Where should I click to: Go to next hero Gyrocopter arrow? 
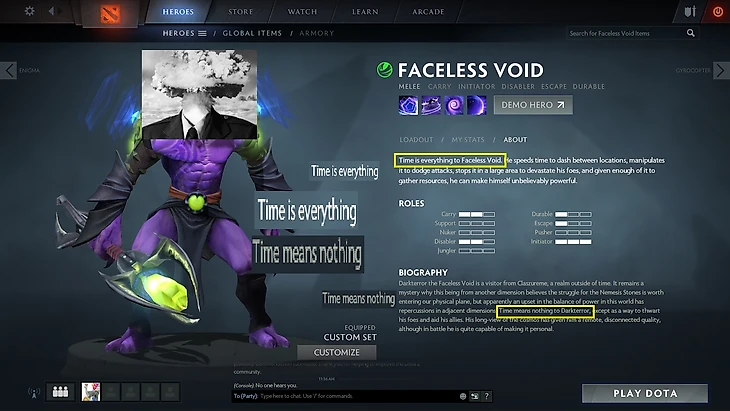[721, 71]
